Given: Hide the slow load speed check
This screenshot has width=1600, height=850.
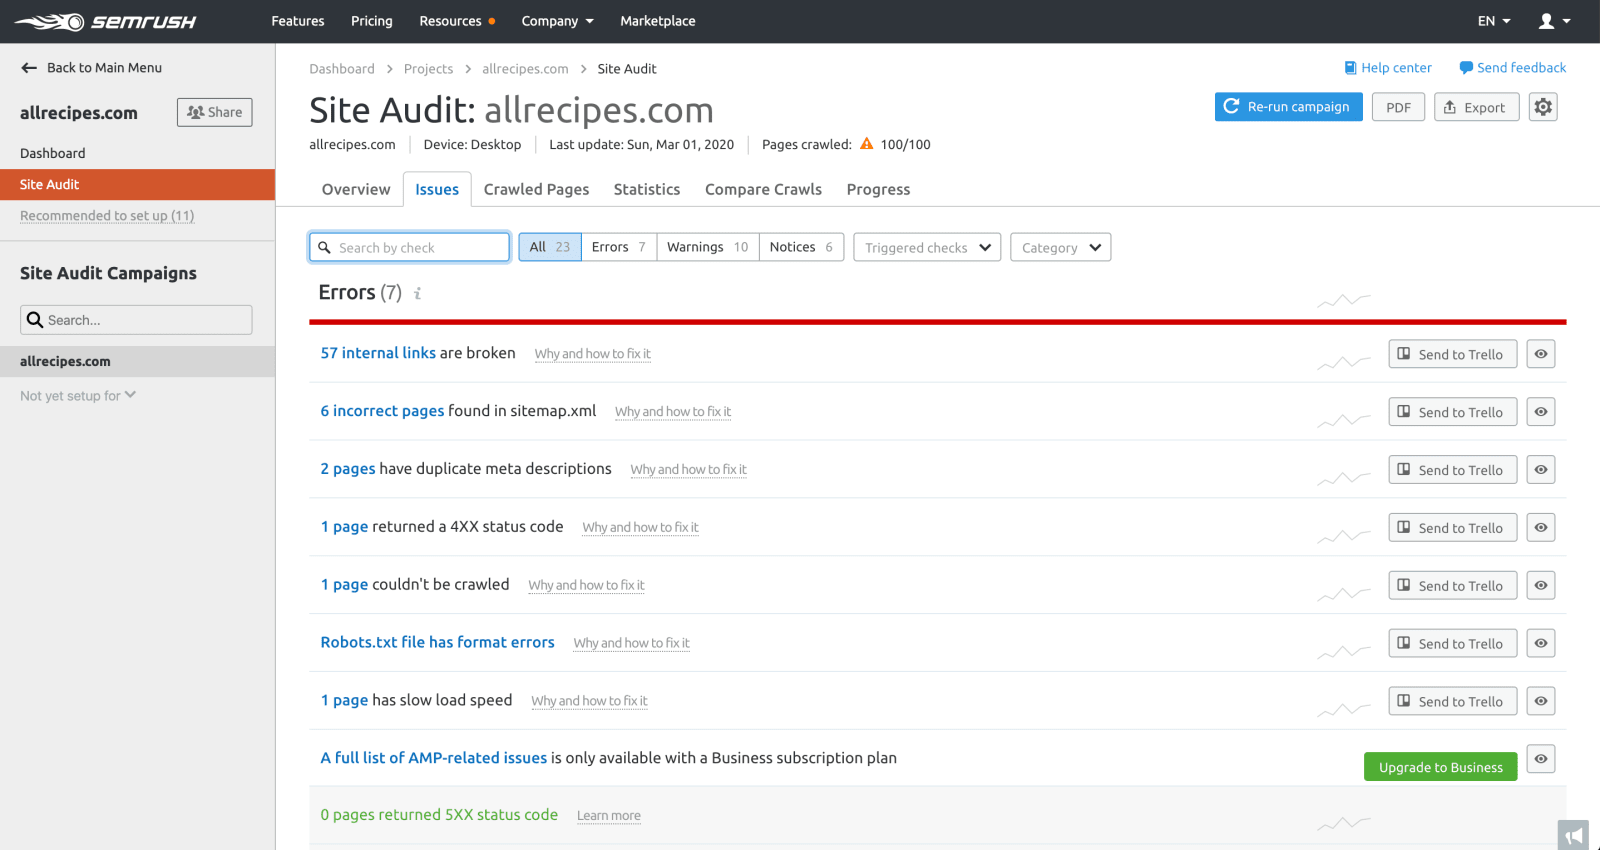Looking at the screenshot, I should pos(1541,702).
